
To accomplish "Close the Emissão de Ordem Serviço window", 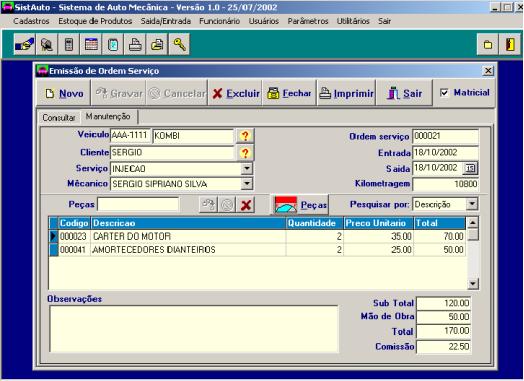I will click(x=488, y=71).
